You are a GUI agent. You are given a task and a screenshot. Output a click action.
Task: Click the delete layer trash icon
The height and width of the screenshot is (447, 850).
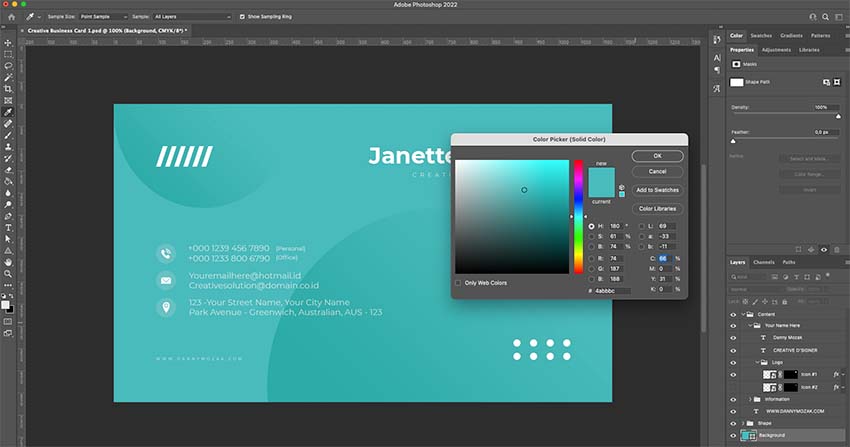pyautogui.click(x=836, y=250)
